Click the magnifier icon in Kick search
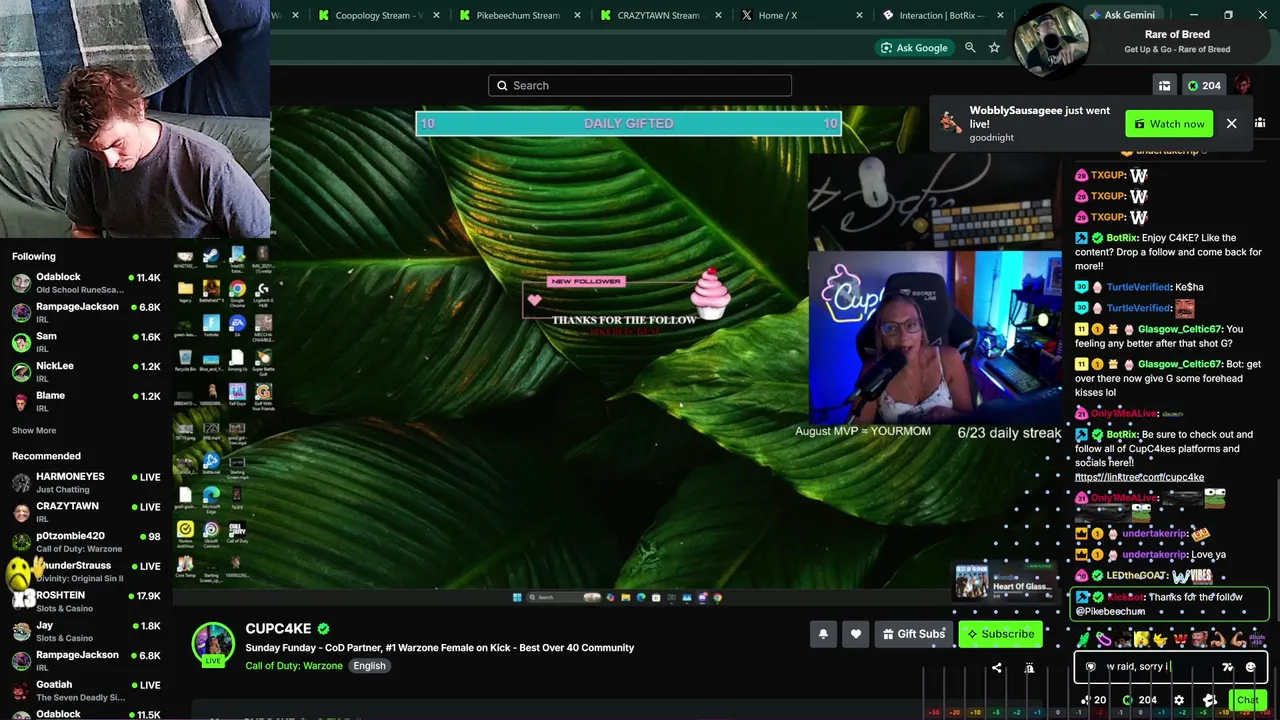Screen dimensions: 1280x720 [x=502, y=86]
